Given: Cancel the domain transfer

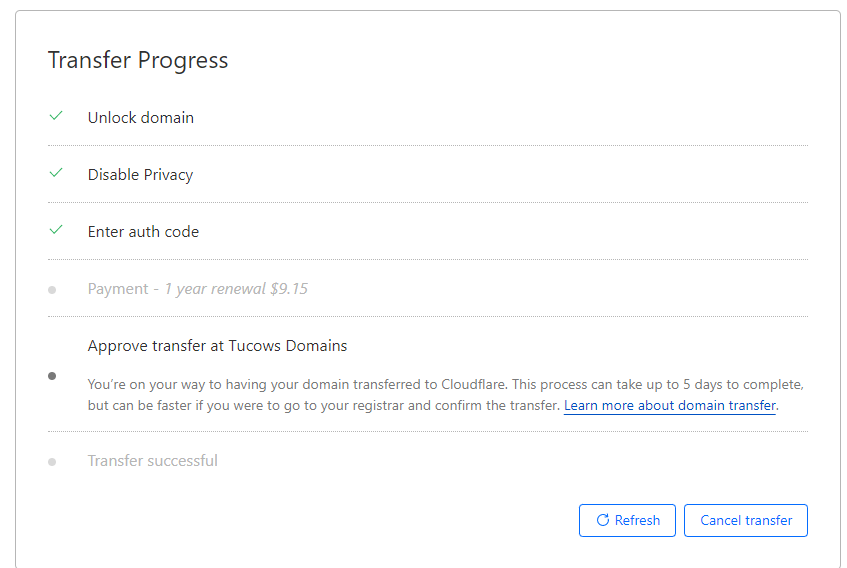Looking at the screenshot, I should (x=745, y=520).
